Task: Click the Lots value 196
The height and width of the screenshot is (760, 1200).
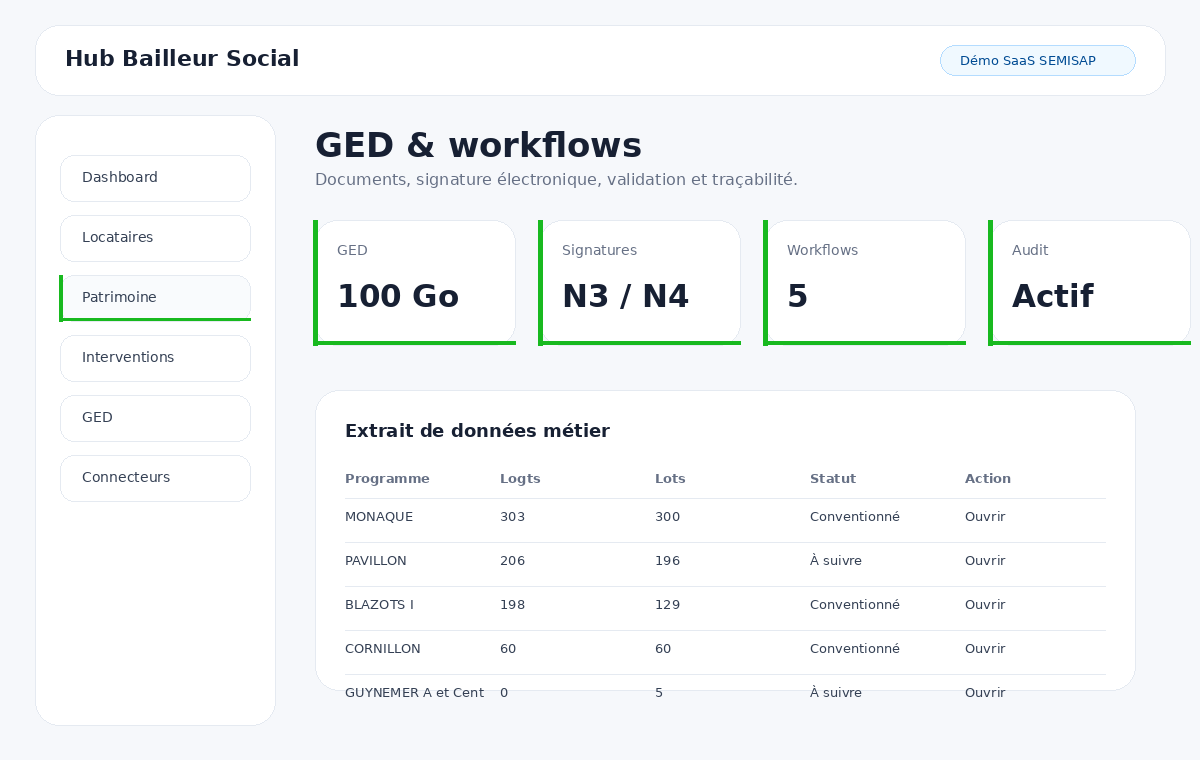Action: tap(667, 561)
